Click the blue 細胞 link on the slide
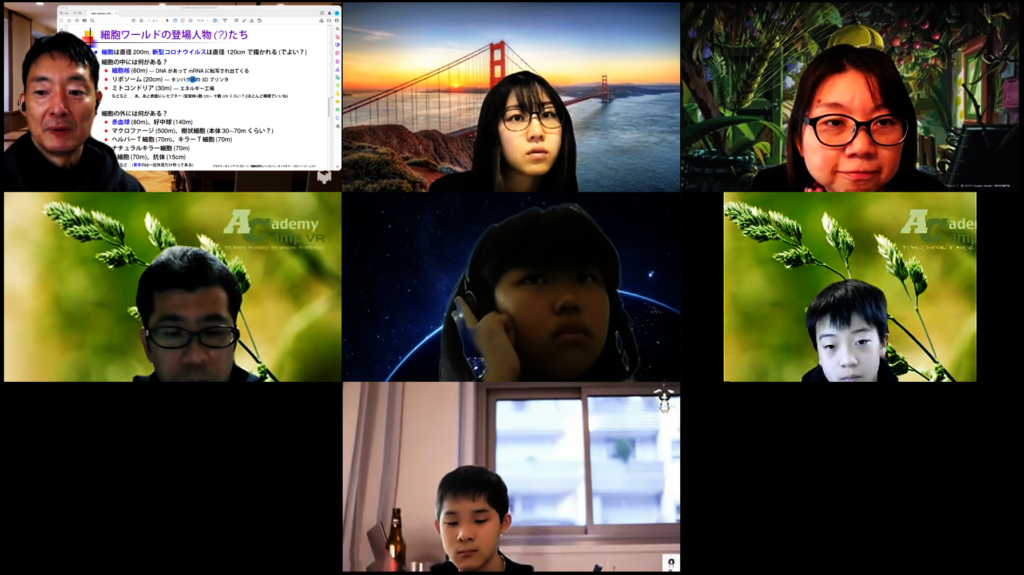This screenshot has width=1024, height=575. pos(107,52)
